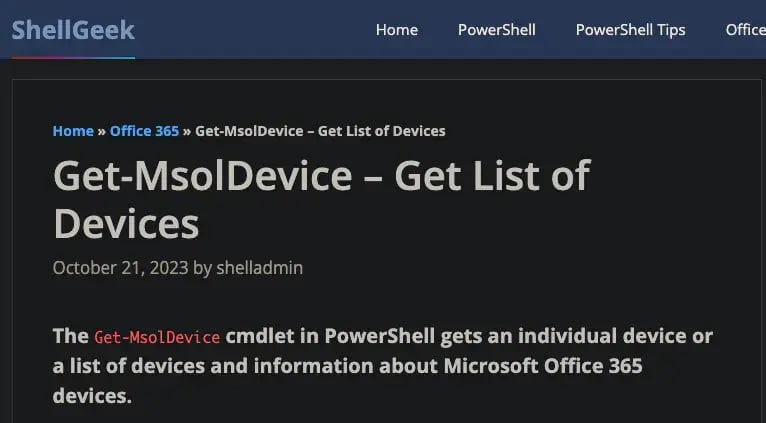Click the breadcrumb separator after Office 365
The height and width of the screenshot is (423, 766).
pyautogui.click(x=187, y=131)
